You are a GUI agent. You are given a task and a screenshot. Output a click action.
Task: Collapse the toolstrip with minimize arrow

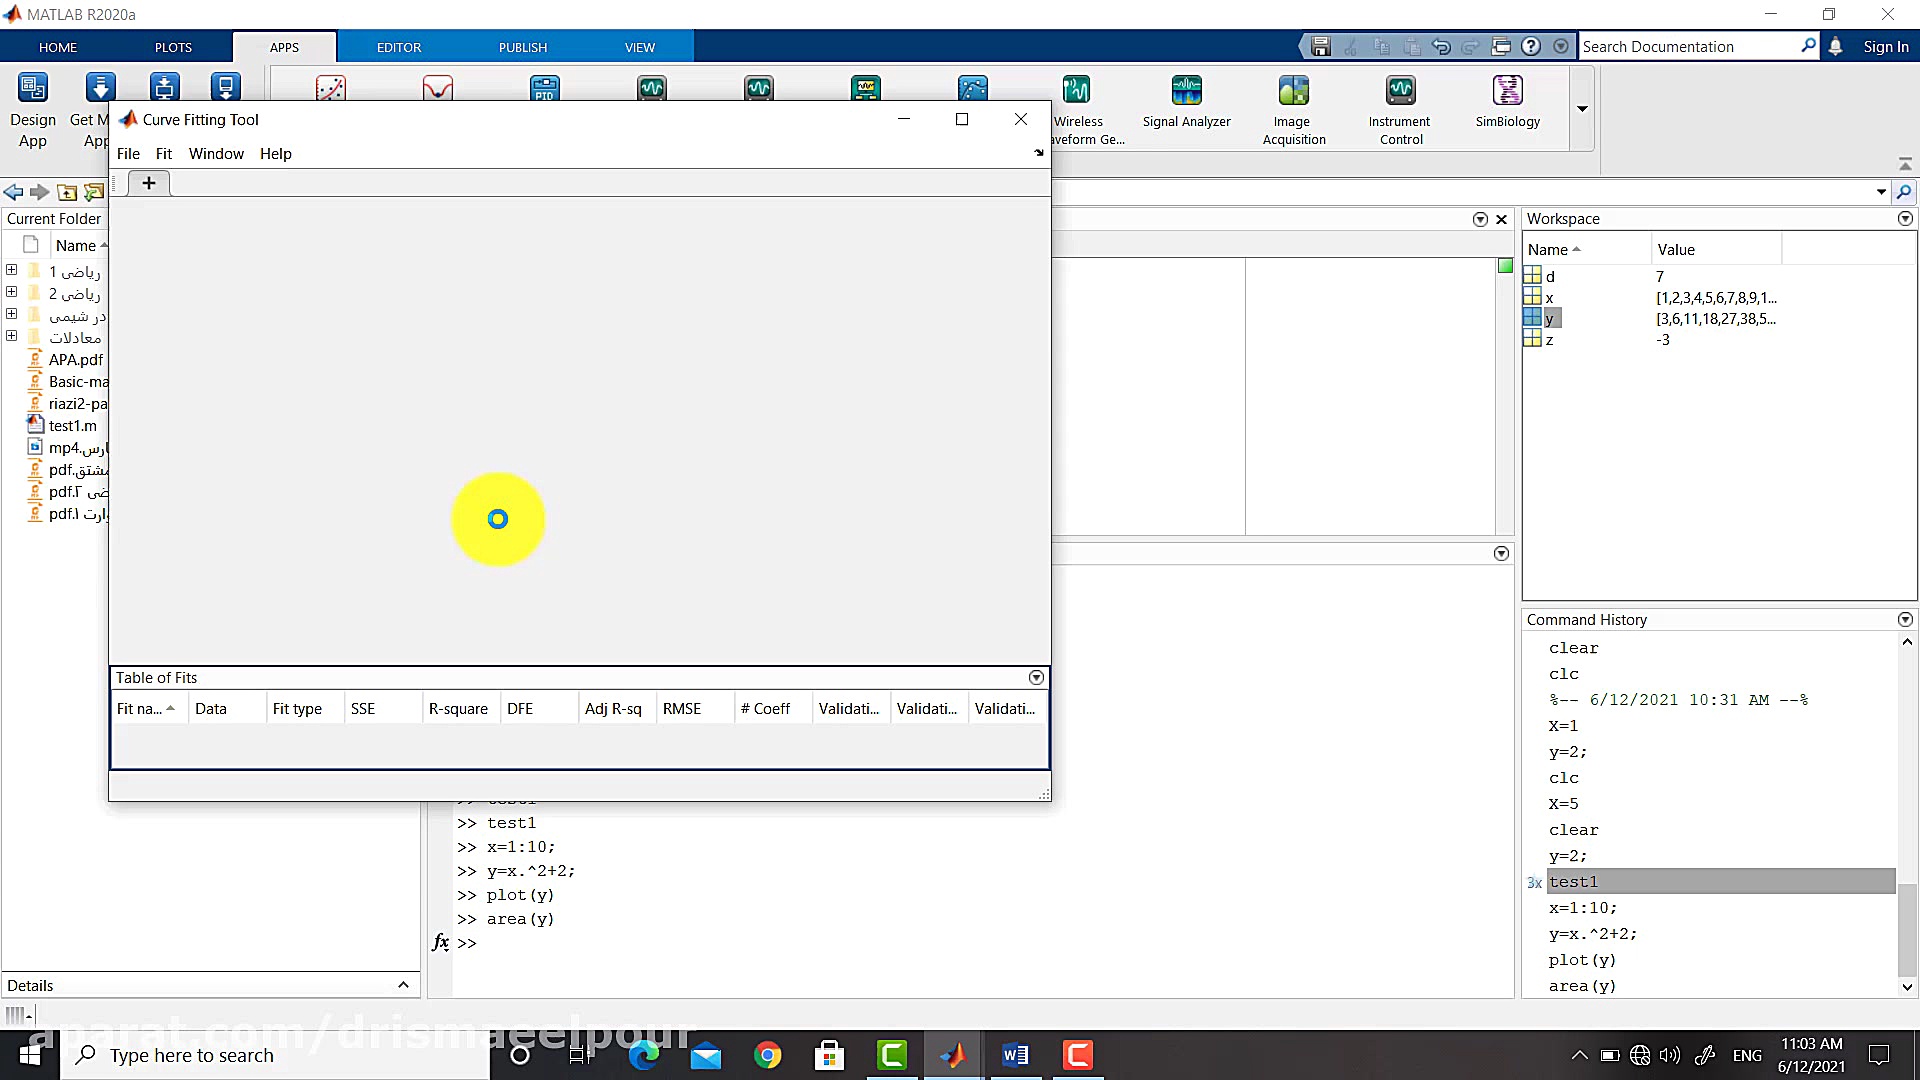(x=1905, y=164)
